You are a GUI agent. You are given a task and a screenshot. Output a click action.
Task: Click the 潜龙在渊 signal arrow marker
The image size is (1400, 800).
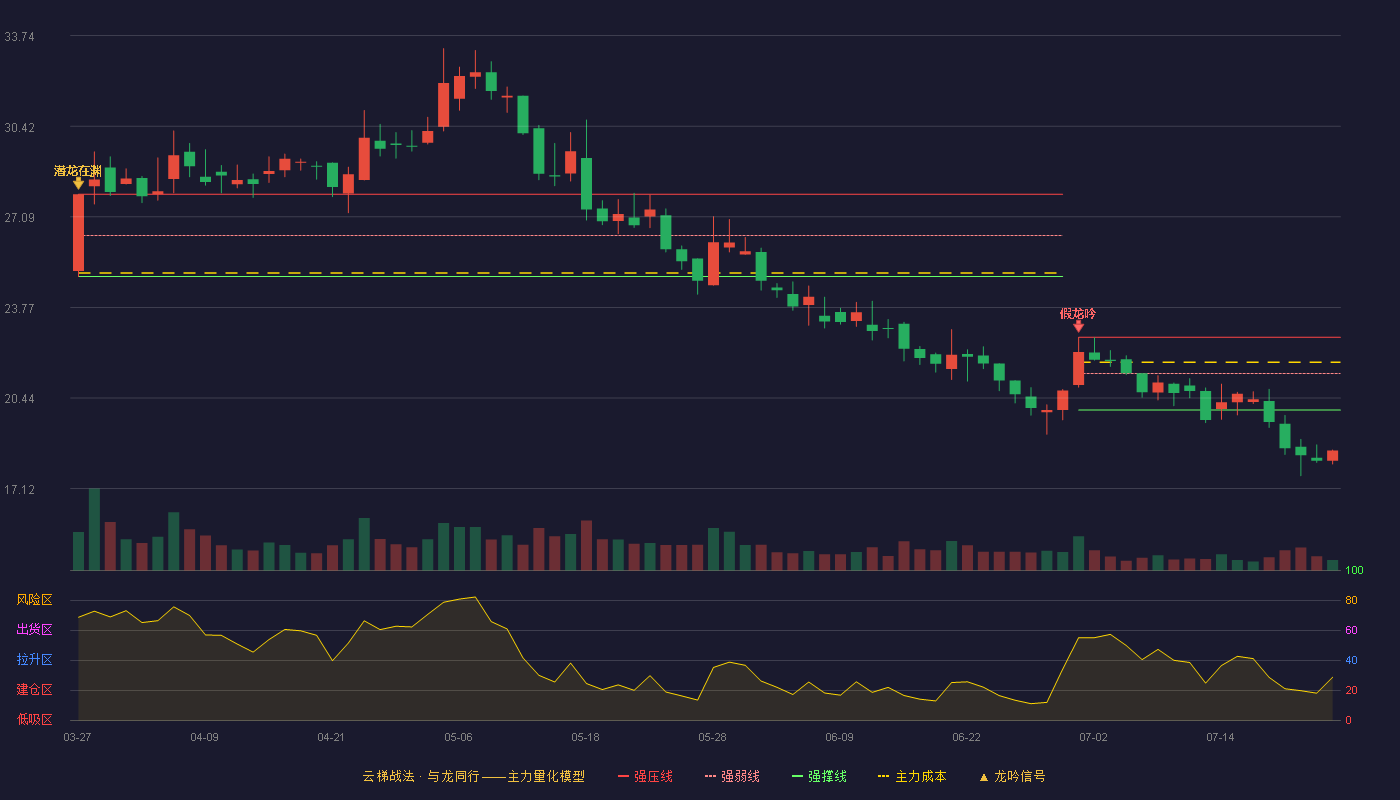[78, 184]
